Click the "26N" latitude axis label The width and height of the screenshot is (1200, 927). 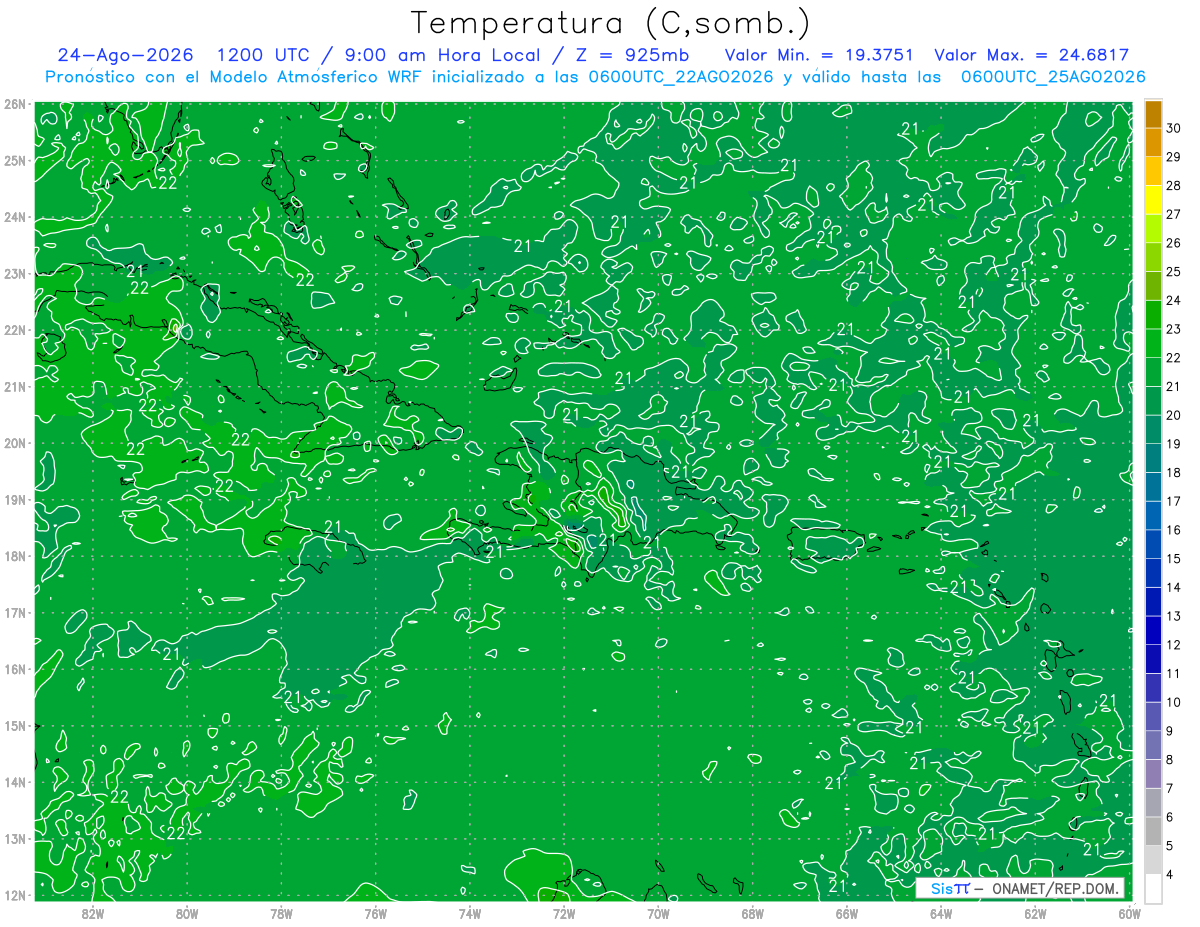coord(15,104)
